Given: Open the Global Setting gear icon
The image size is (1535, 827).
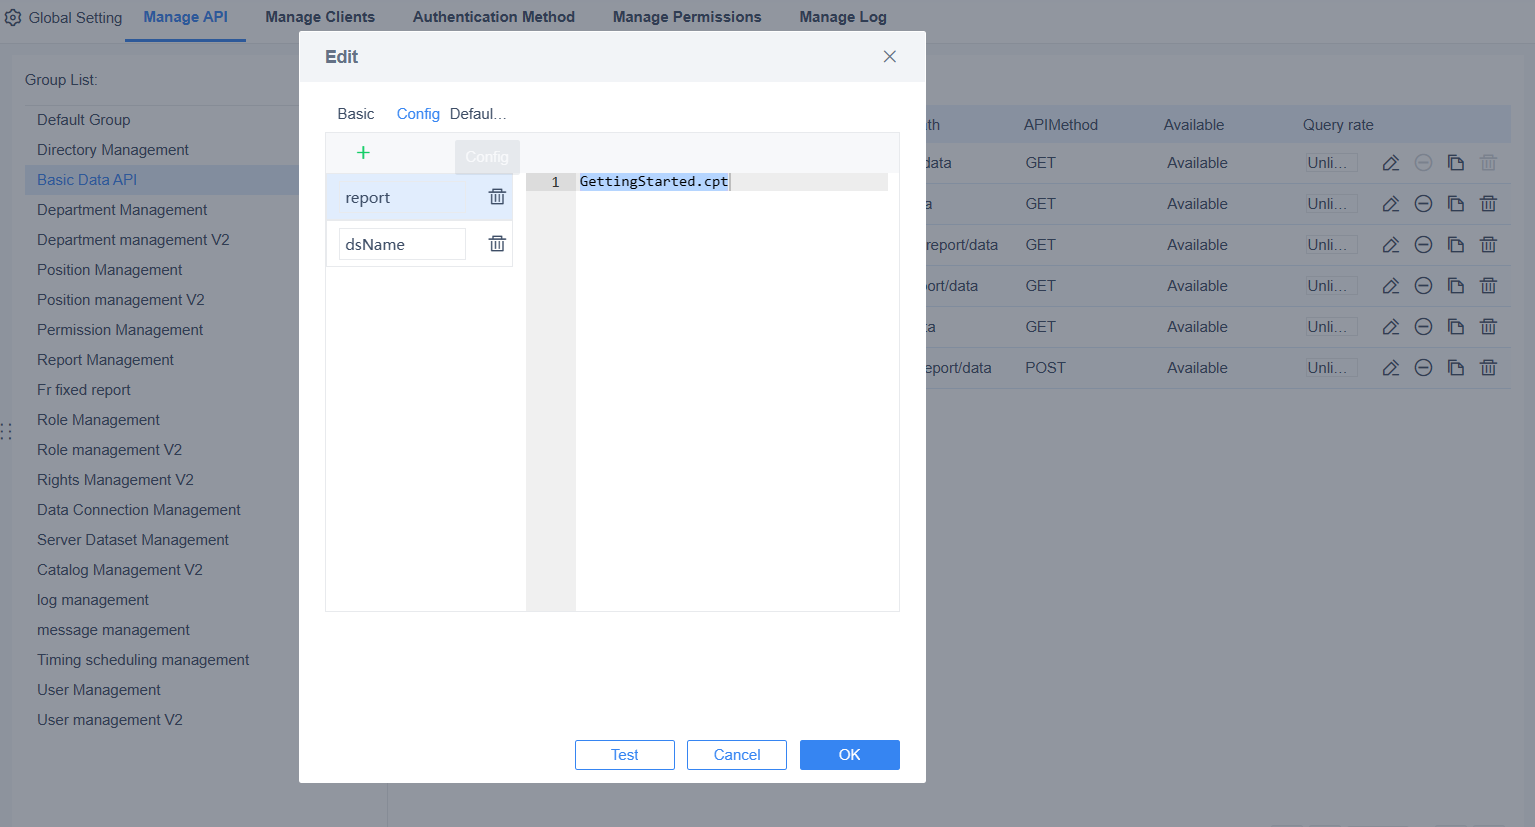Looking at the screenshot, I should (x=13, y=16).
